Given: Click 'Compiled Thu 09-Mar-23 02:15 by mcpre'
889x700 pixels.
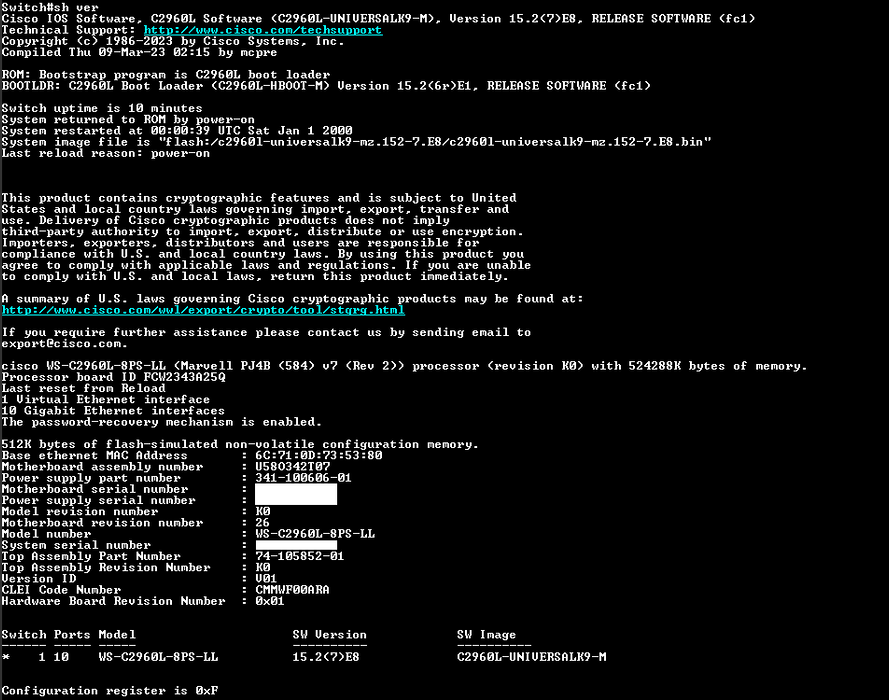Looking at the screenshot, I should coord(139,52).
